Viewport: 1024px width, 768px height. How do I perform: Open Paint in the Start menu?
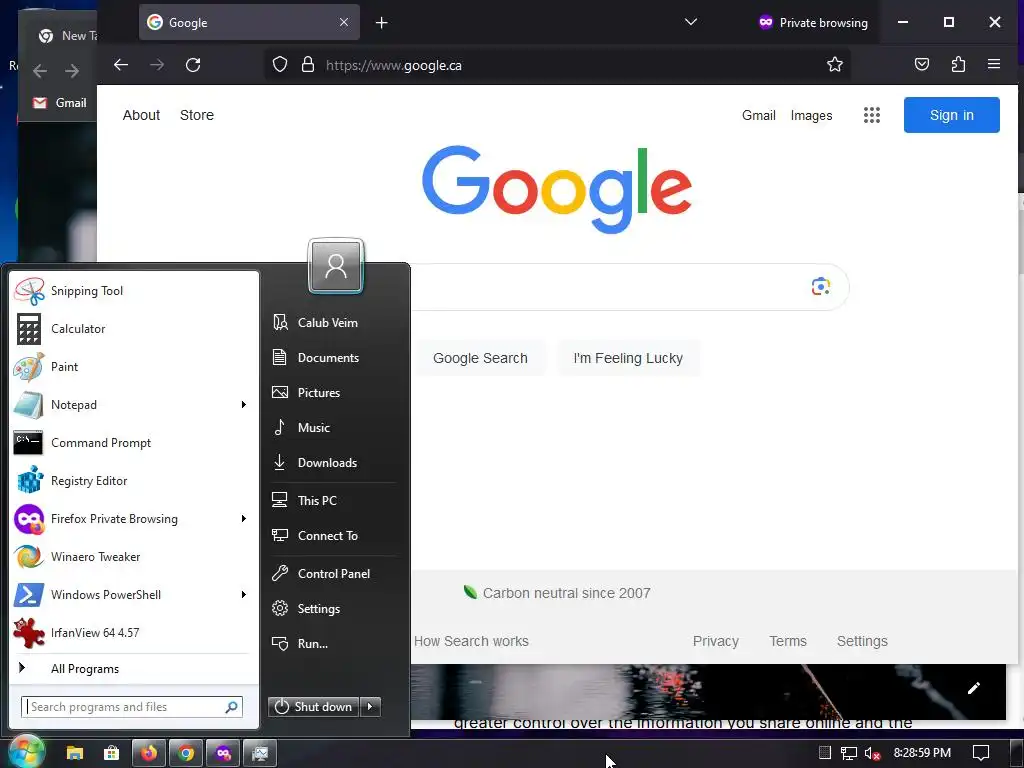pos(133,366)
